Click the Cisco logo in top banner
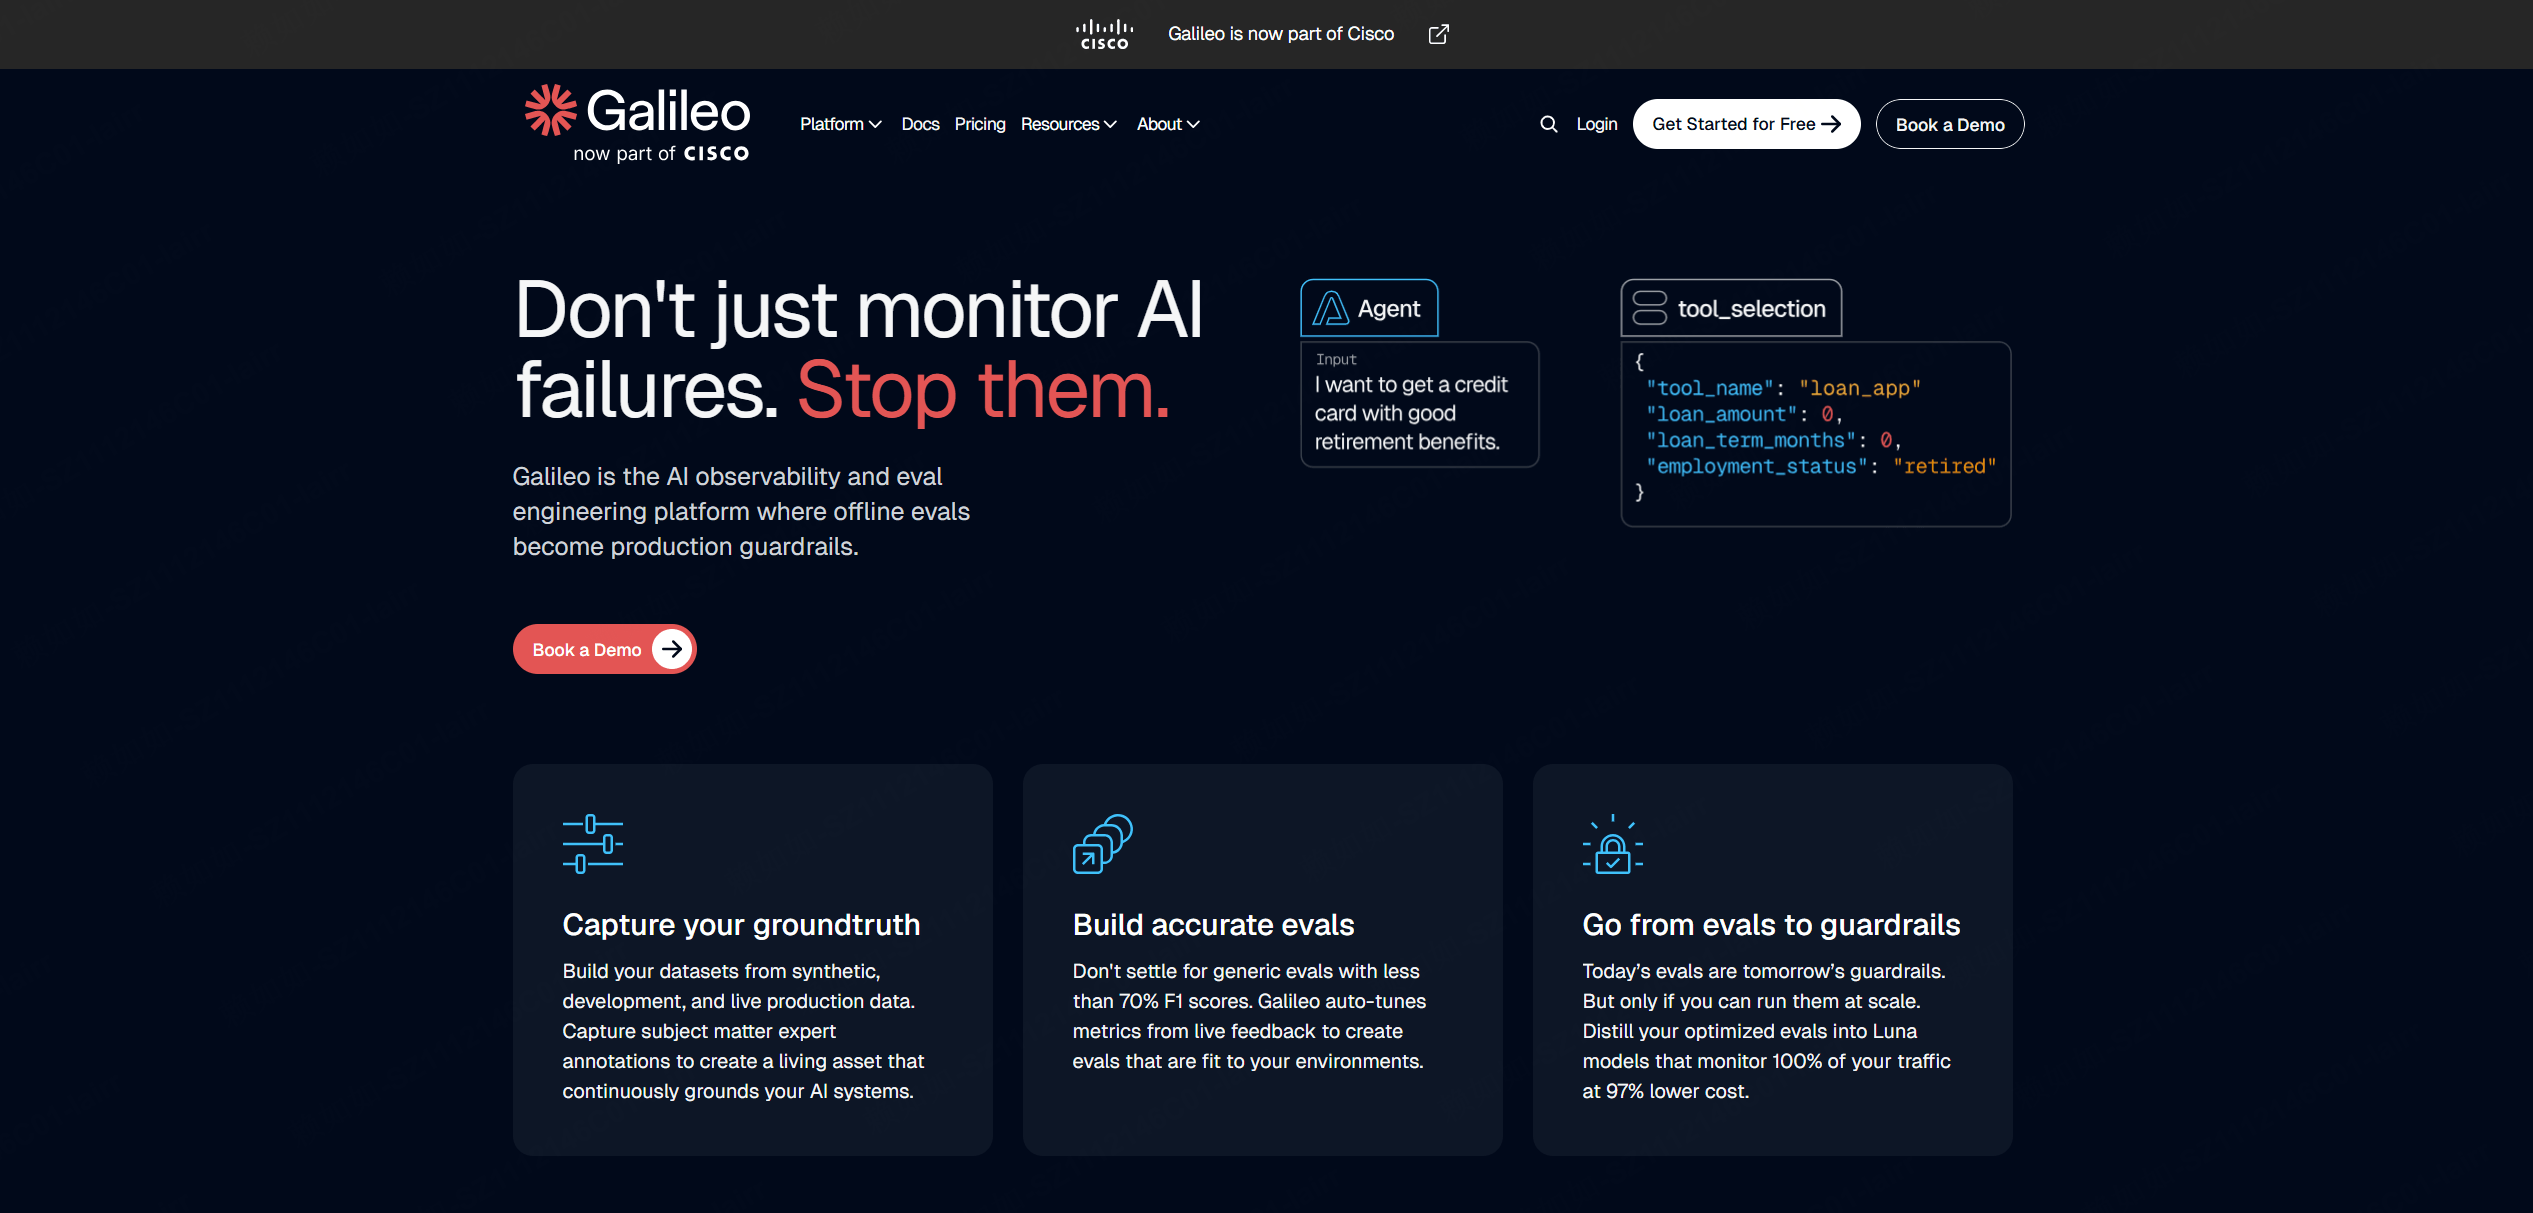Image resolution: width=2533 pixels, height=1213 pixels. 1104,34
